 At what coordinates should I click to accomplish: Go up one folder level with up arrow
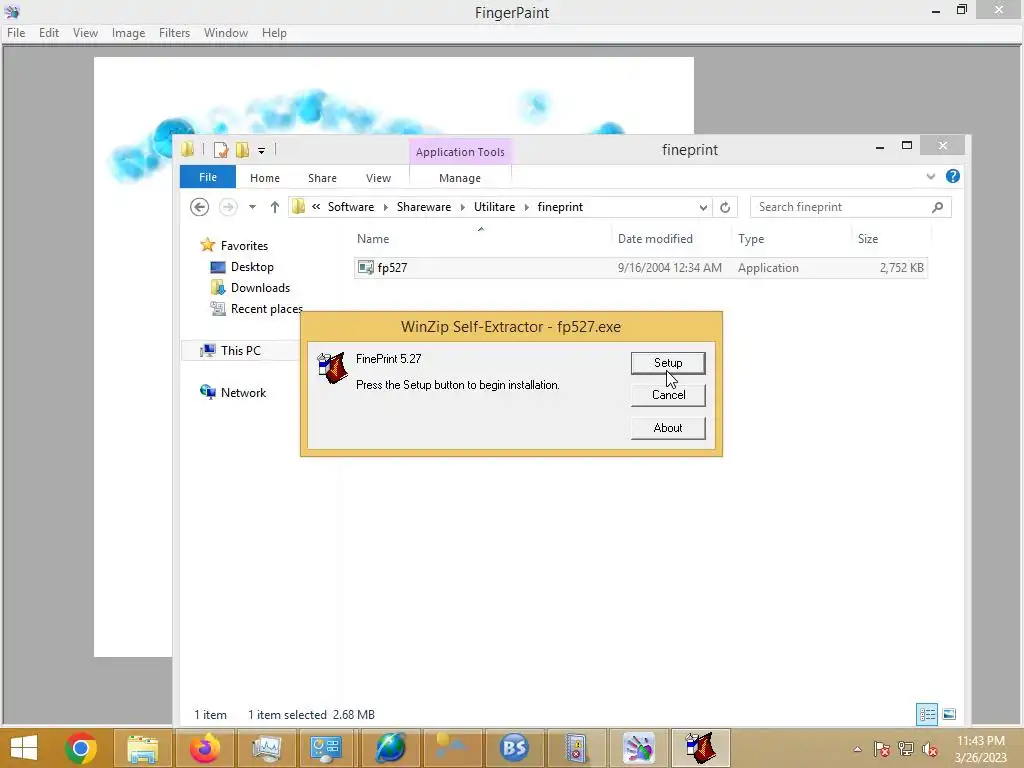pyautogui.click(x=275, y=207)
